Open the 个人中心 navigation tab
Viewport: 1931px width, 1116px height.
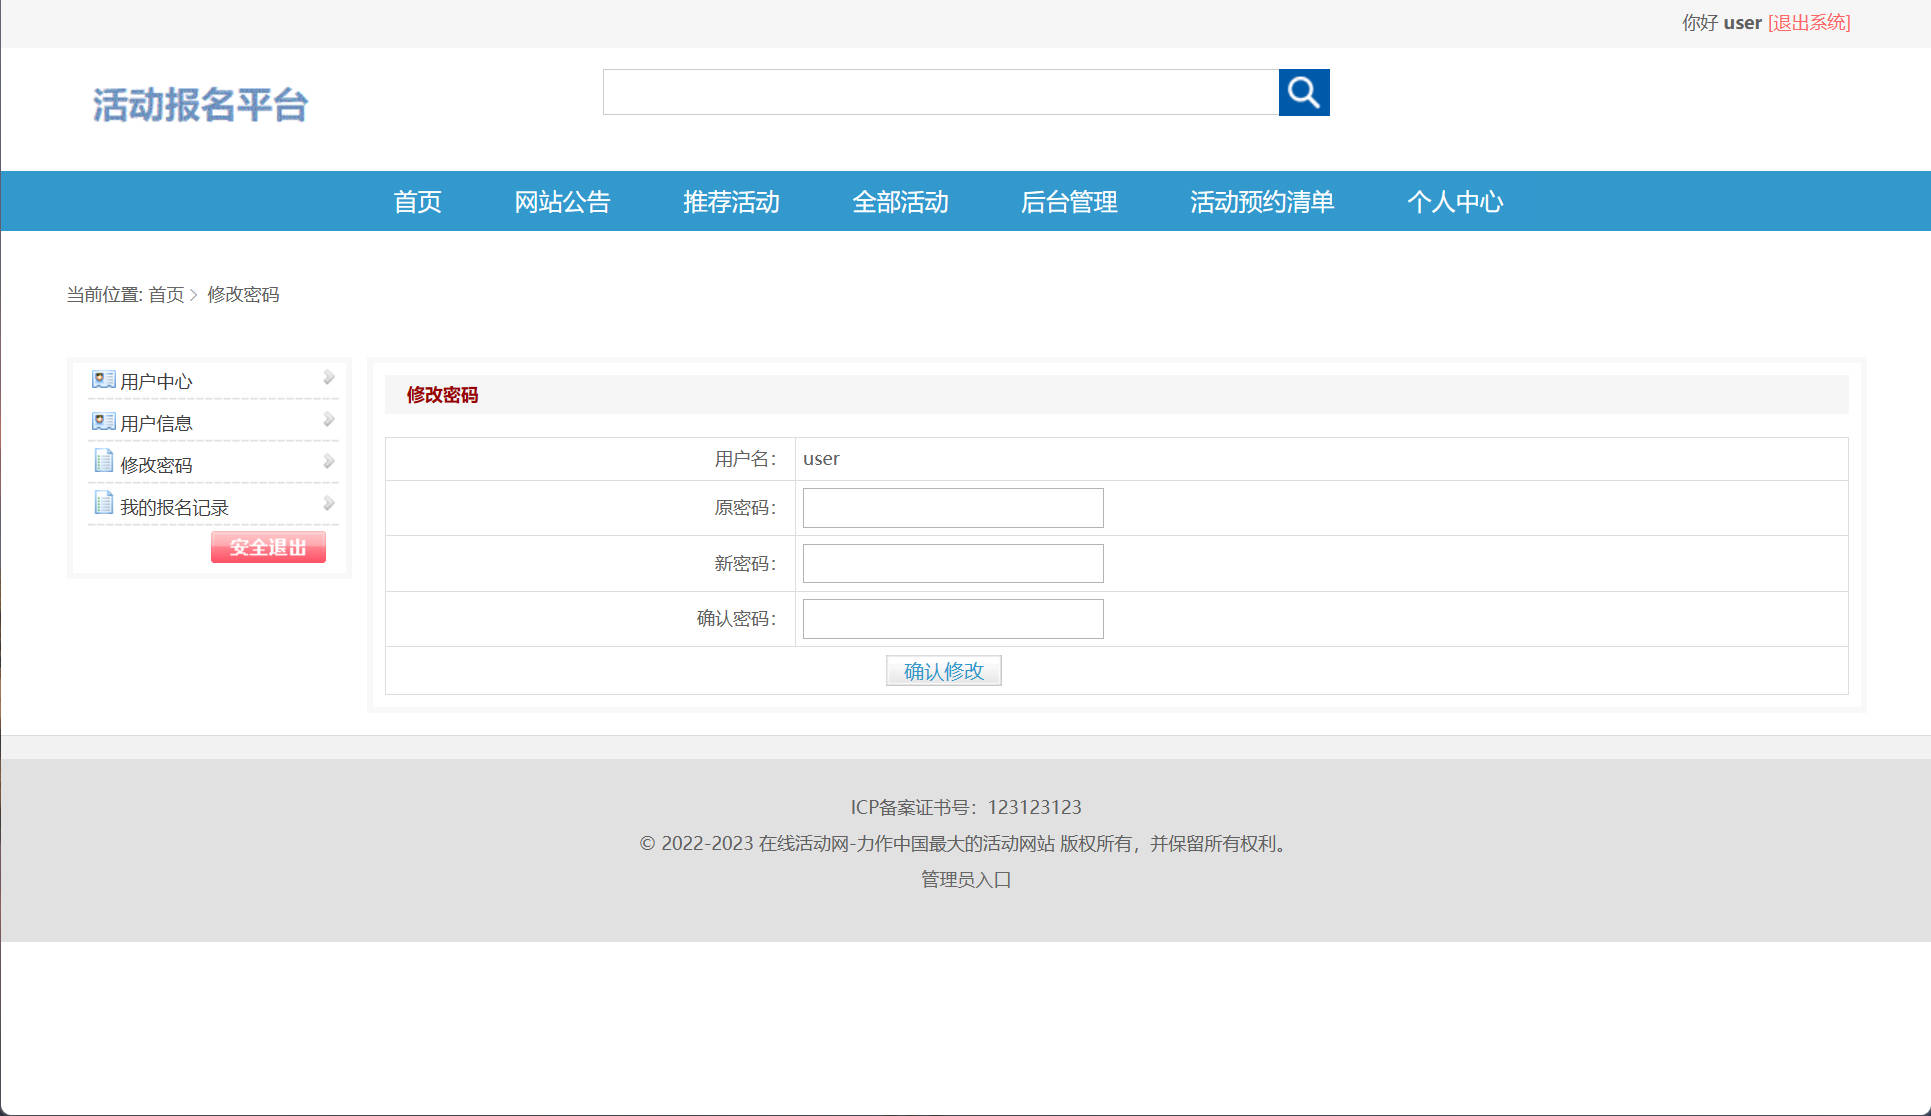click(1455, 202)
